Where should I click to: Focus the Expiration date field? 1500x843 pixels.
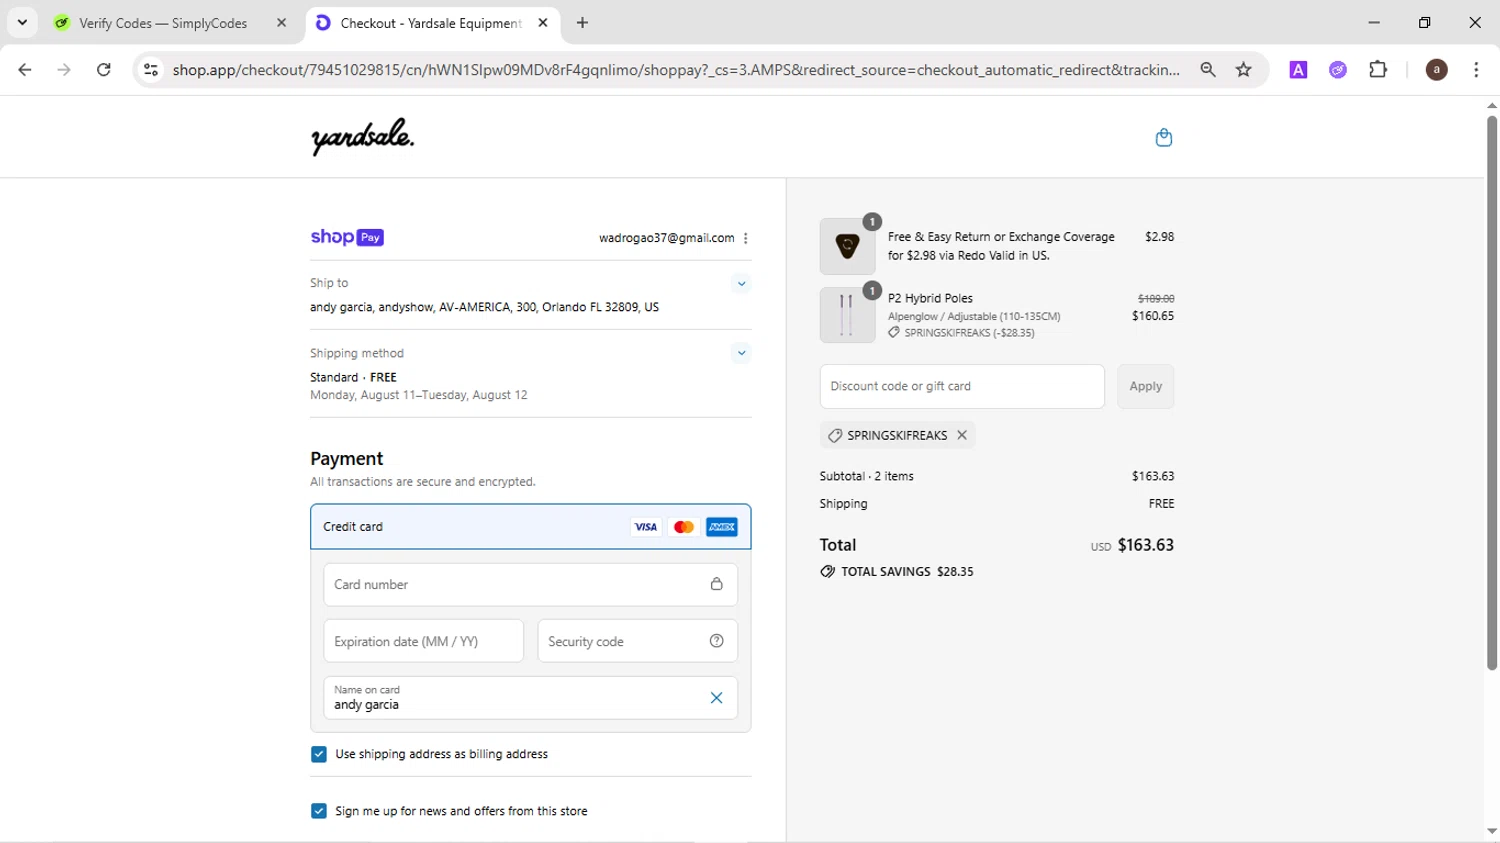423,641
